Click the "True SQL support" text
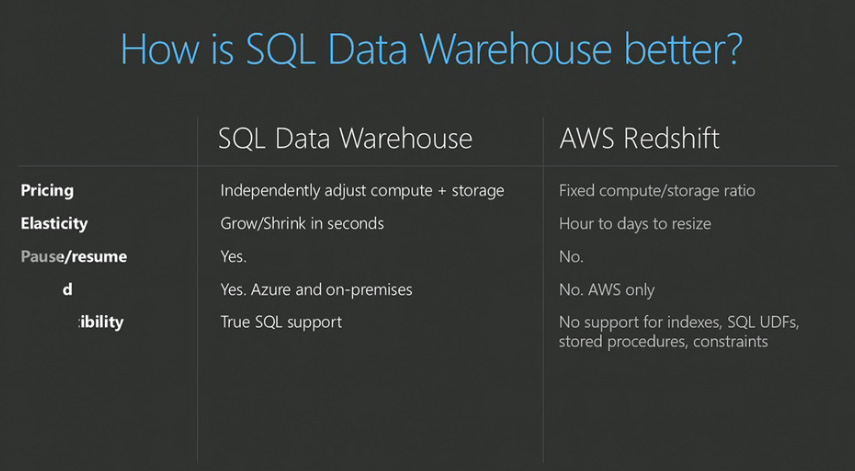The image size is (855, 471). click(x=281, y=322)
